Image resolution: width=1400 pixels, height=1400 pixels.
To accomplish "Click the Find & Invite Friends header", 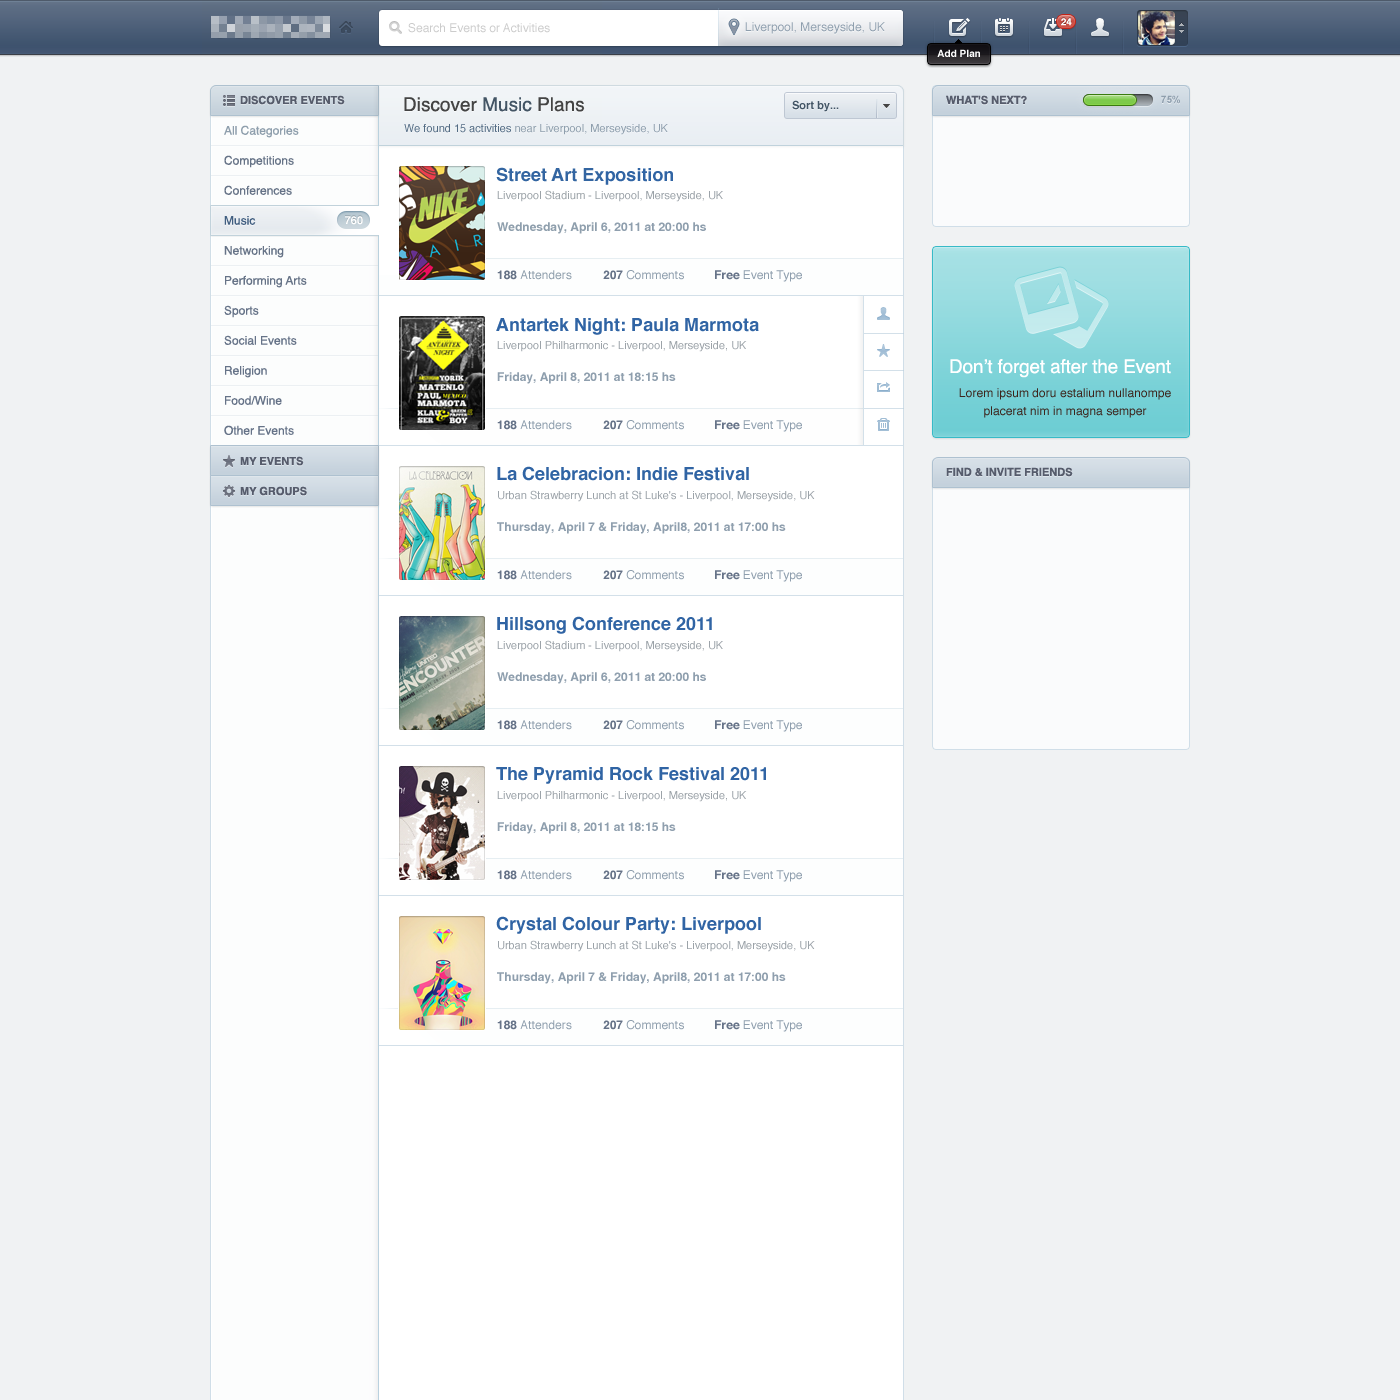I will [1061, 472].
